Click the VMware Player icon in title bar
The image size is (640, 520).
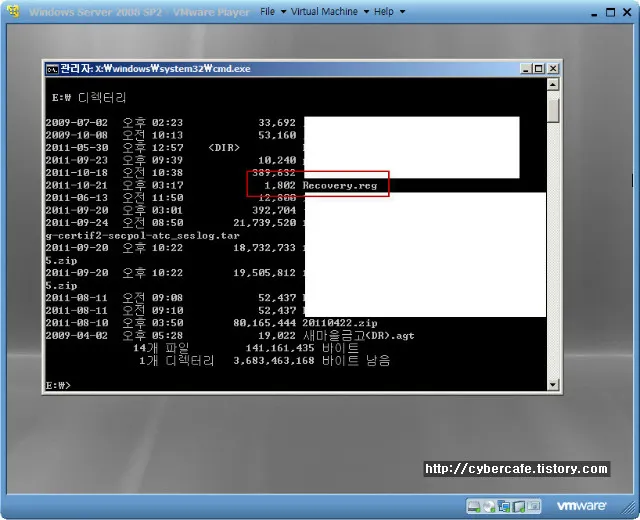[13, 11]
